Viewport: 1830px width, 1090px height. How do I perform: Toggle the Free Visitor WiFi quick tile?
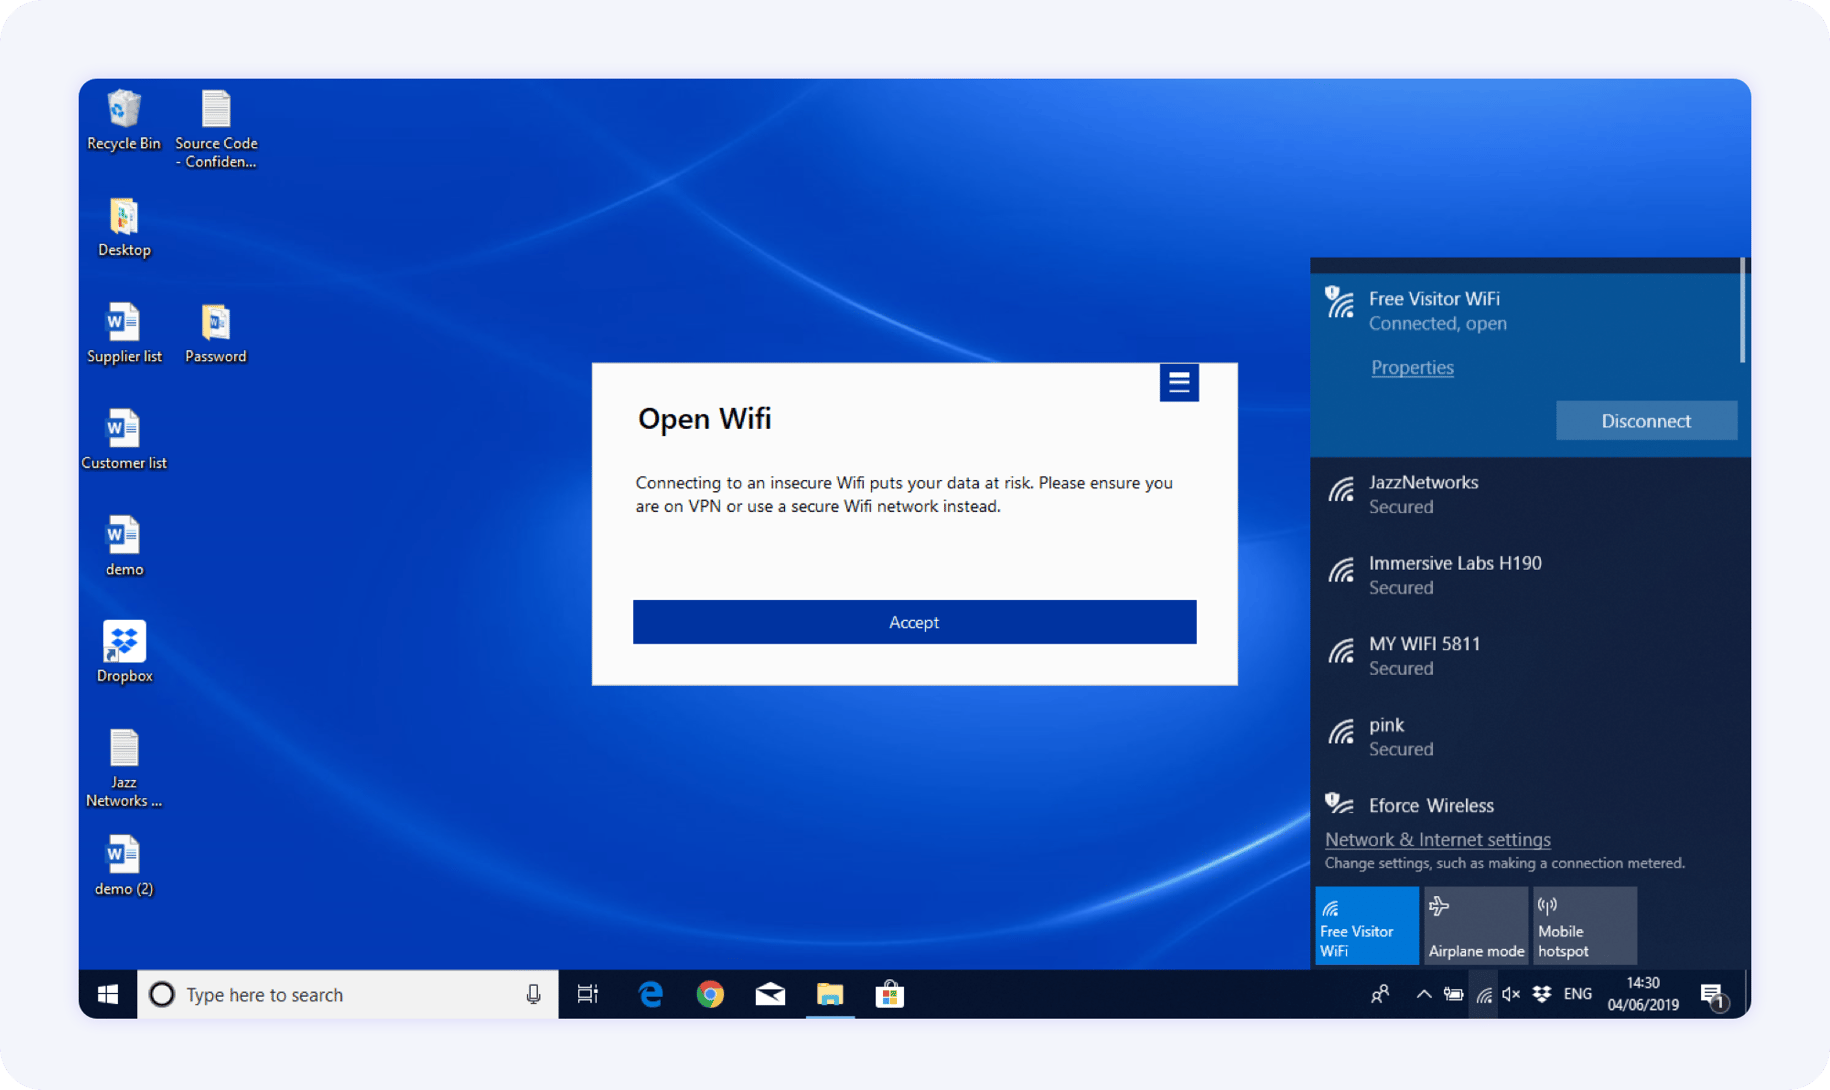pyautogui.click(x=1366, y=926)
